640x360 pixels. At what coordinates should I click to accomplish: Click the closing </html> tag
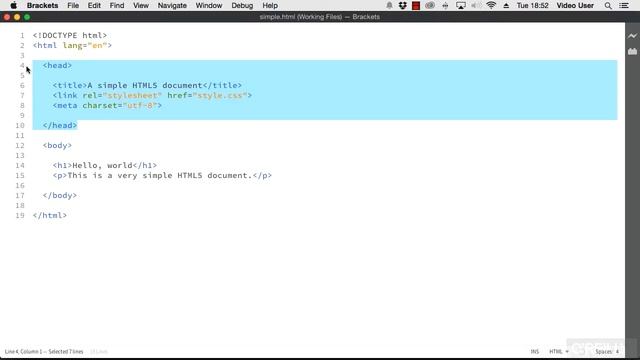50,216
